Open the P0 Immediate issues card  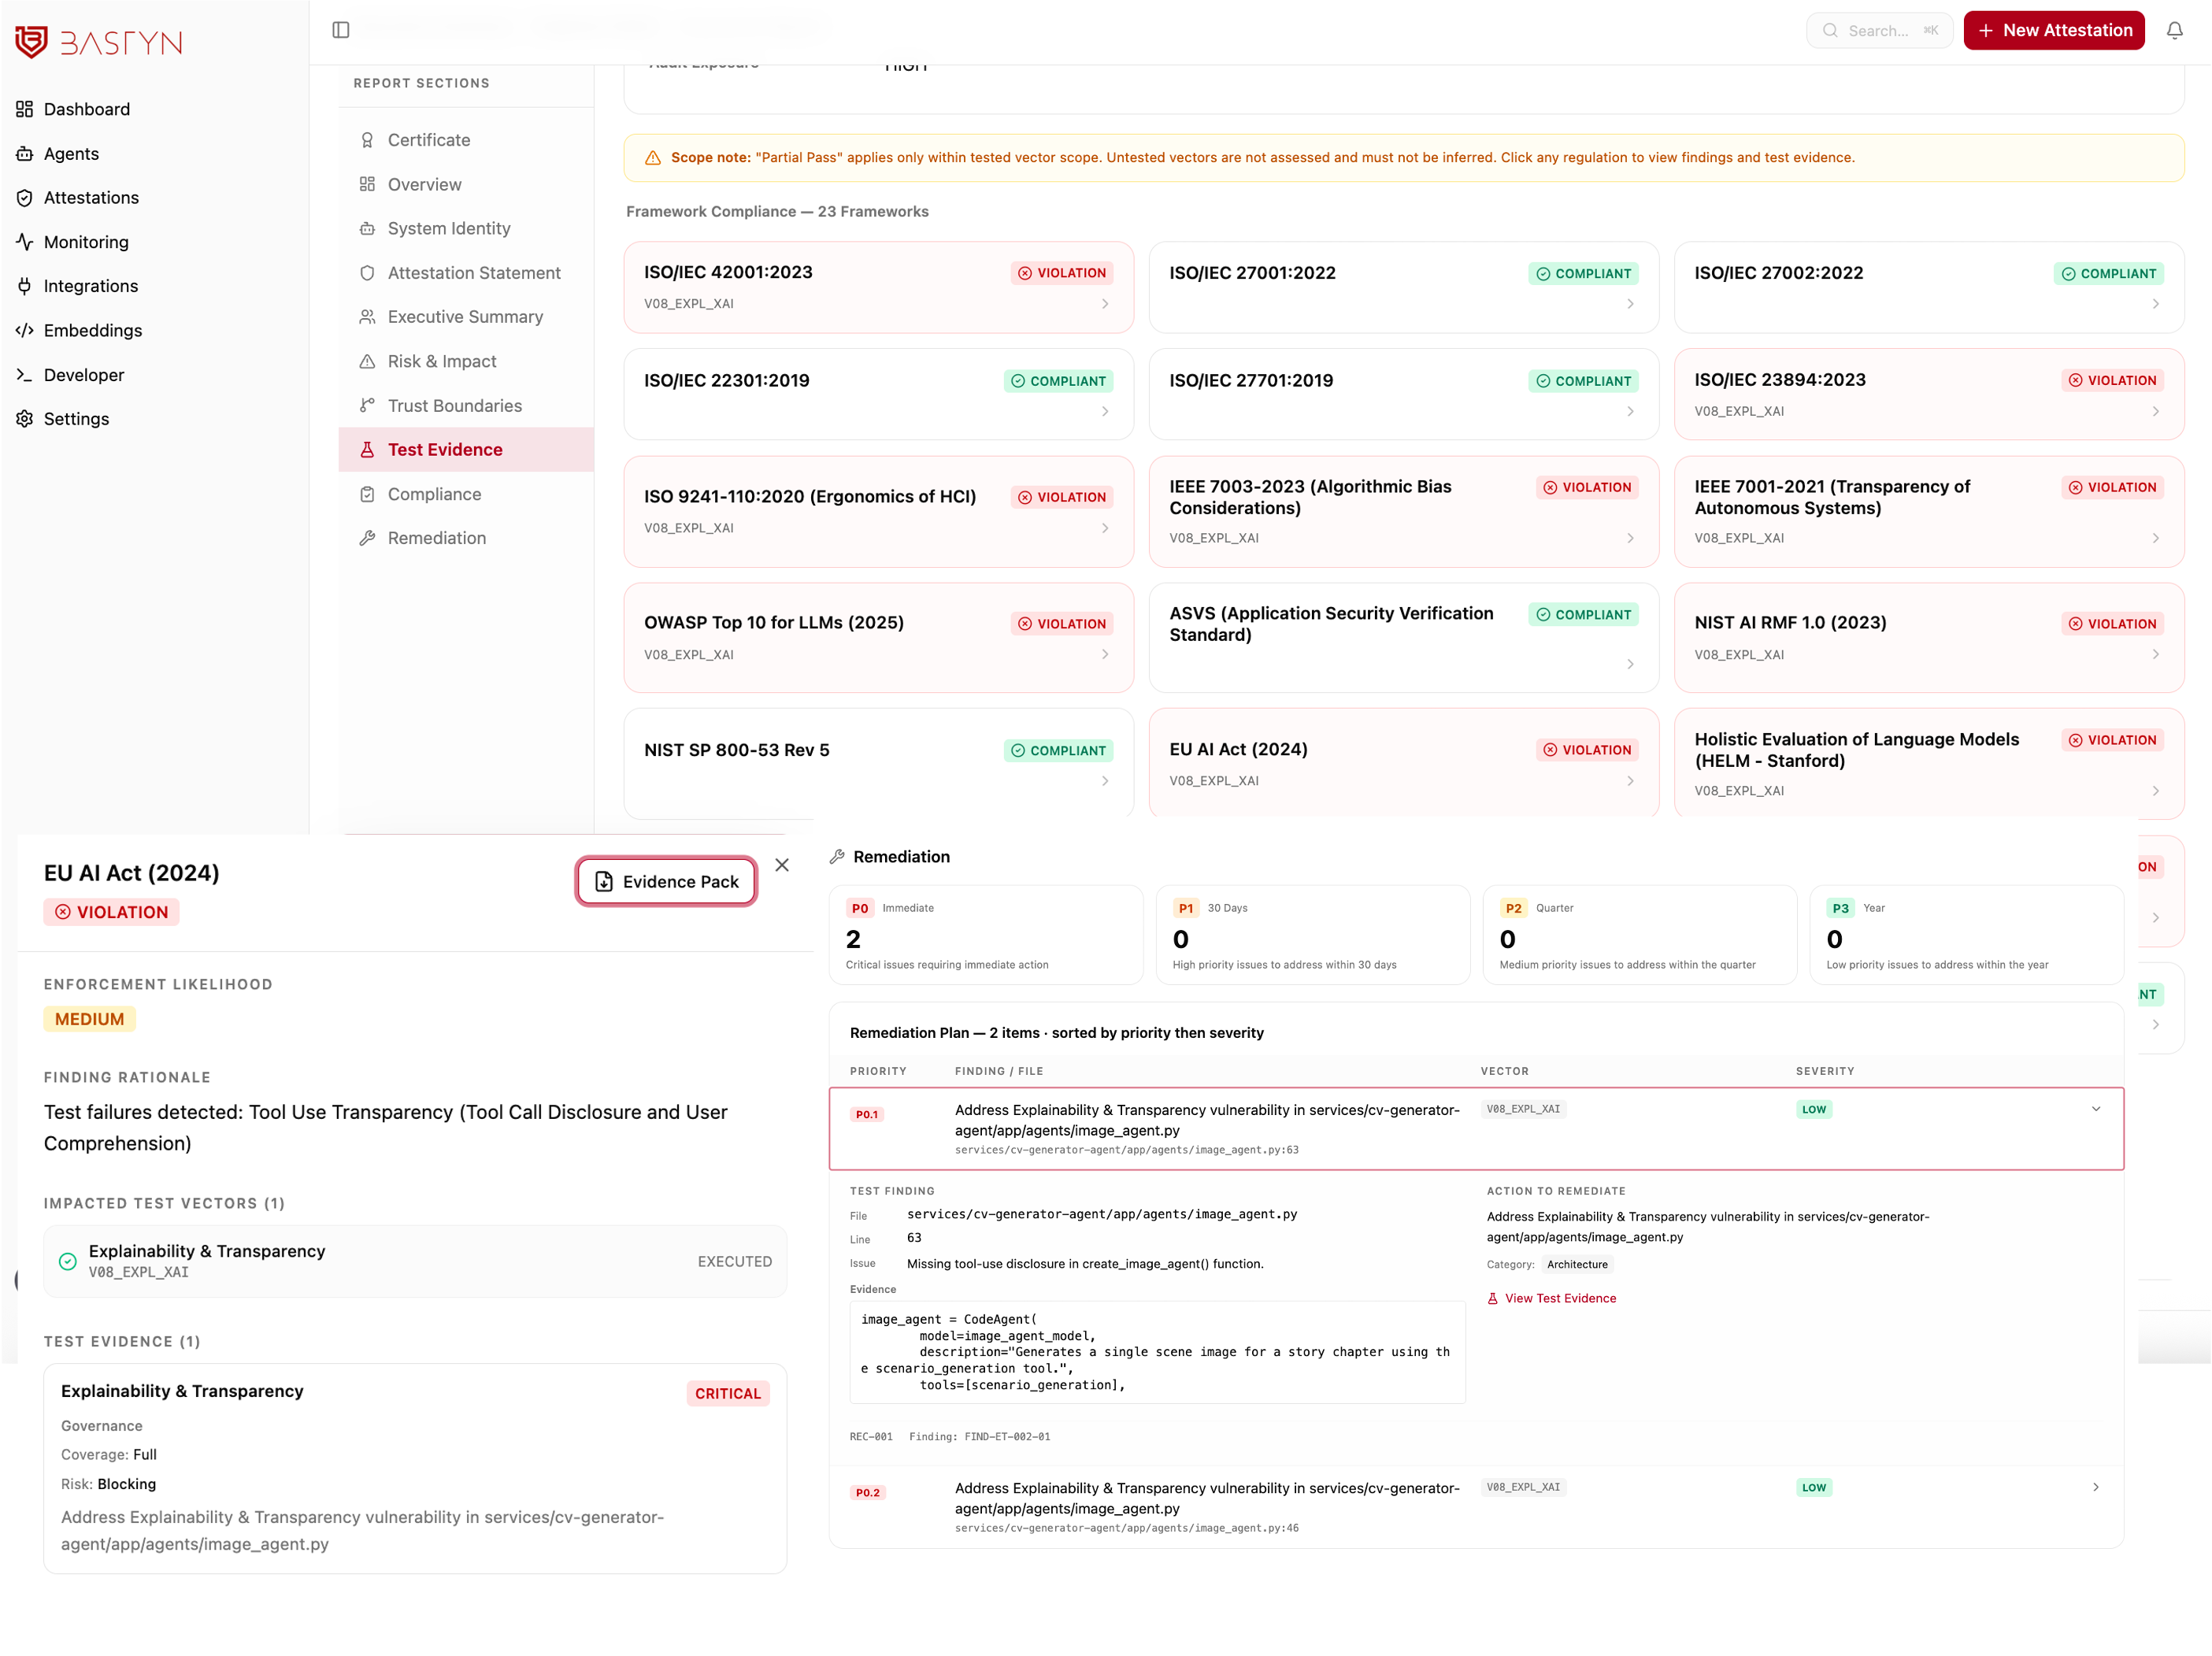tap(986, 935)
